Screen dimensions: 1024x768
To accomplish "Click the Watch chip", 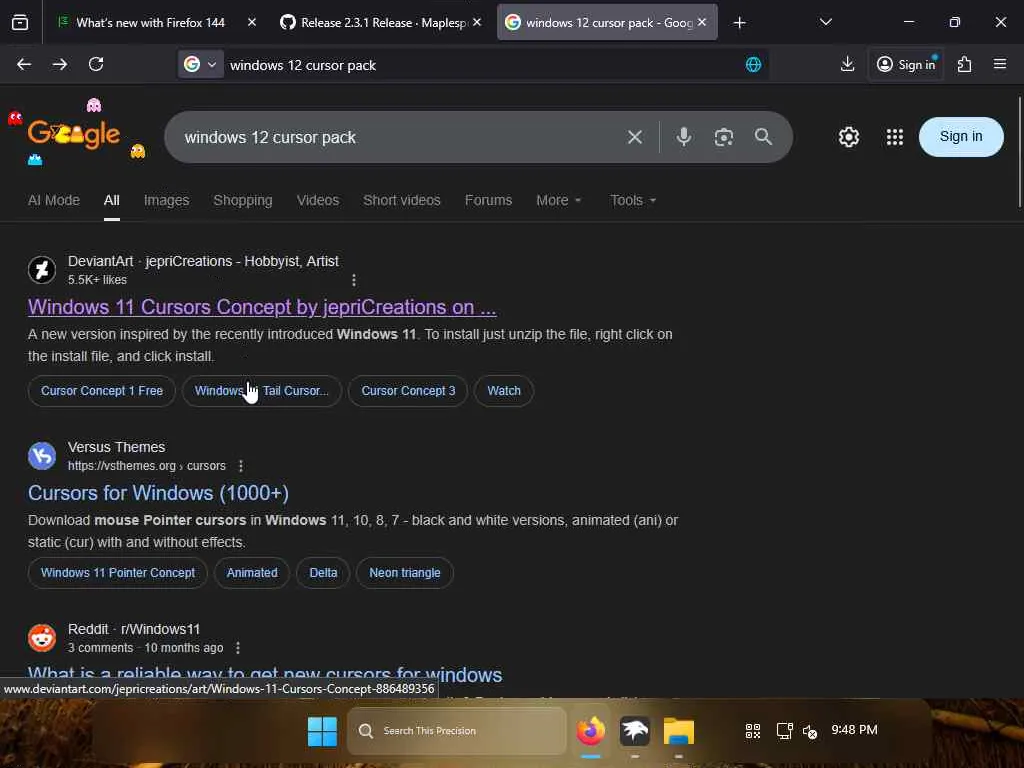I will coord(504,391).
